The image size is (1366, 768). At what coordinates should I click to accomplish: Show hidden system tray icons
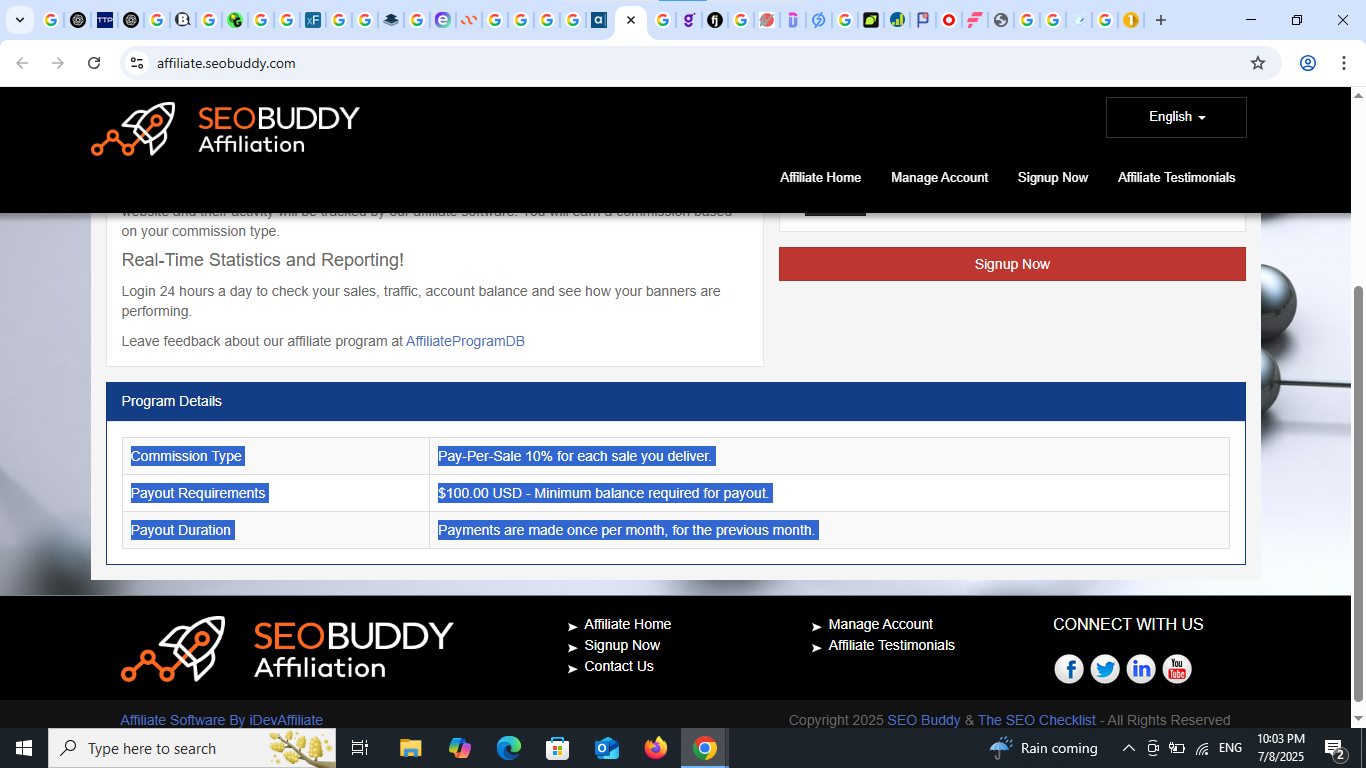point(1129,748)
